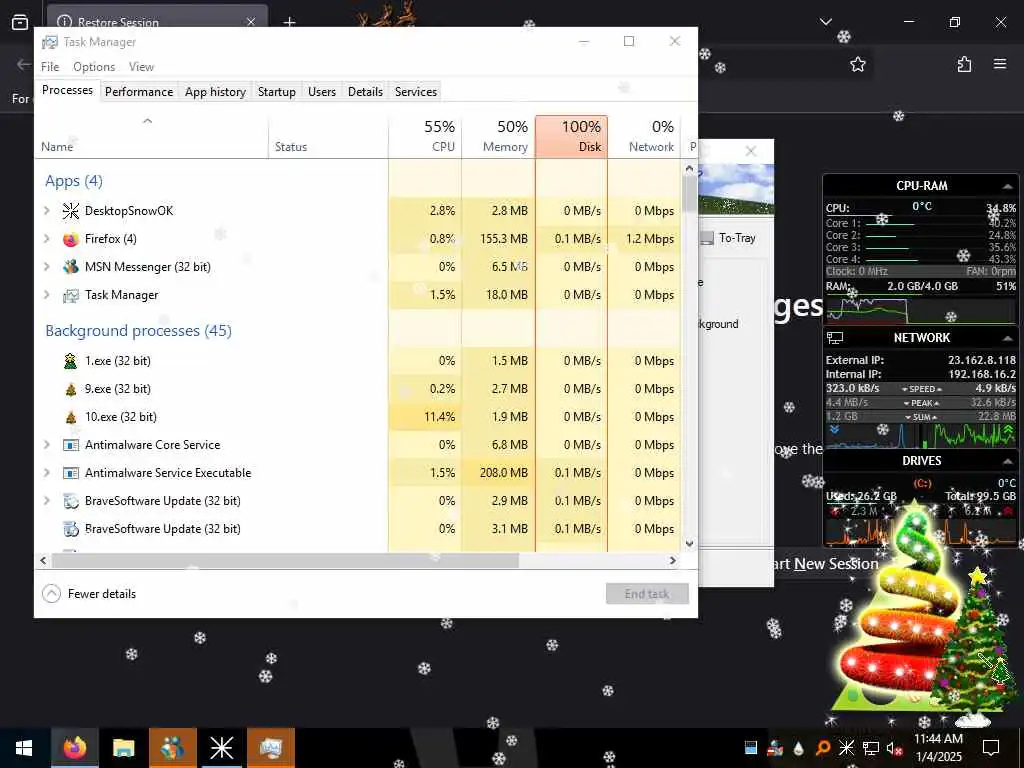
Task: Sort by the Name column header
Action: (152, 136)
